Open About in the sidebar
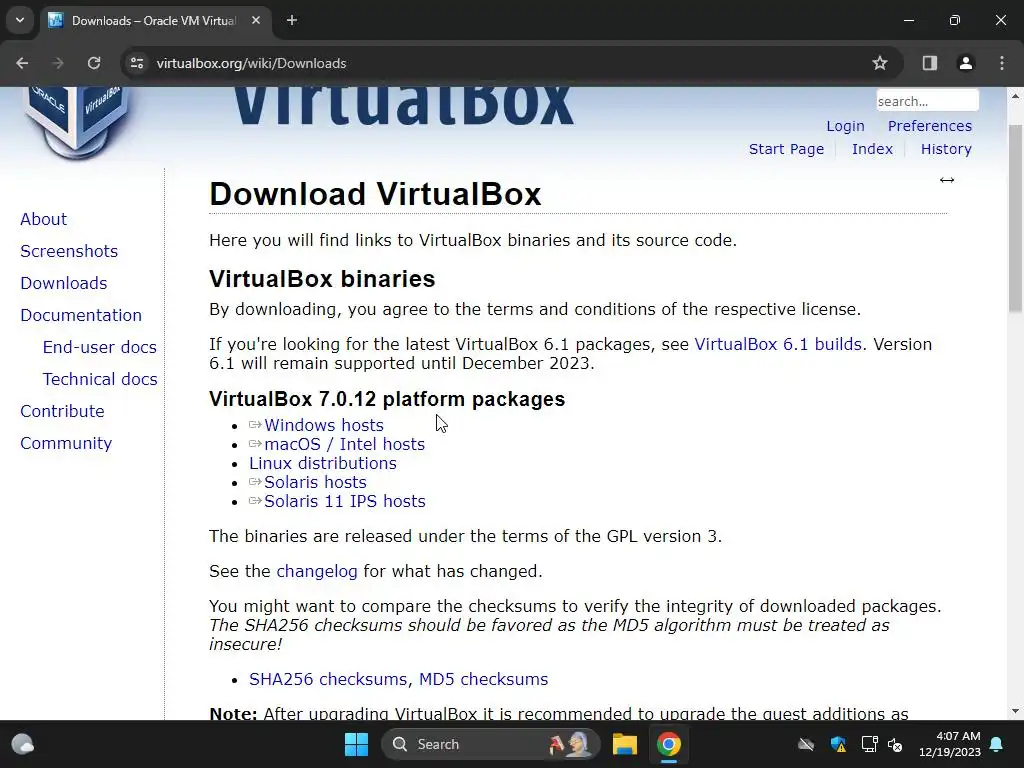 [43, 219]
